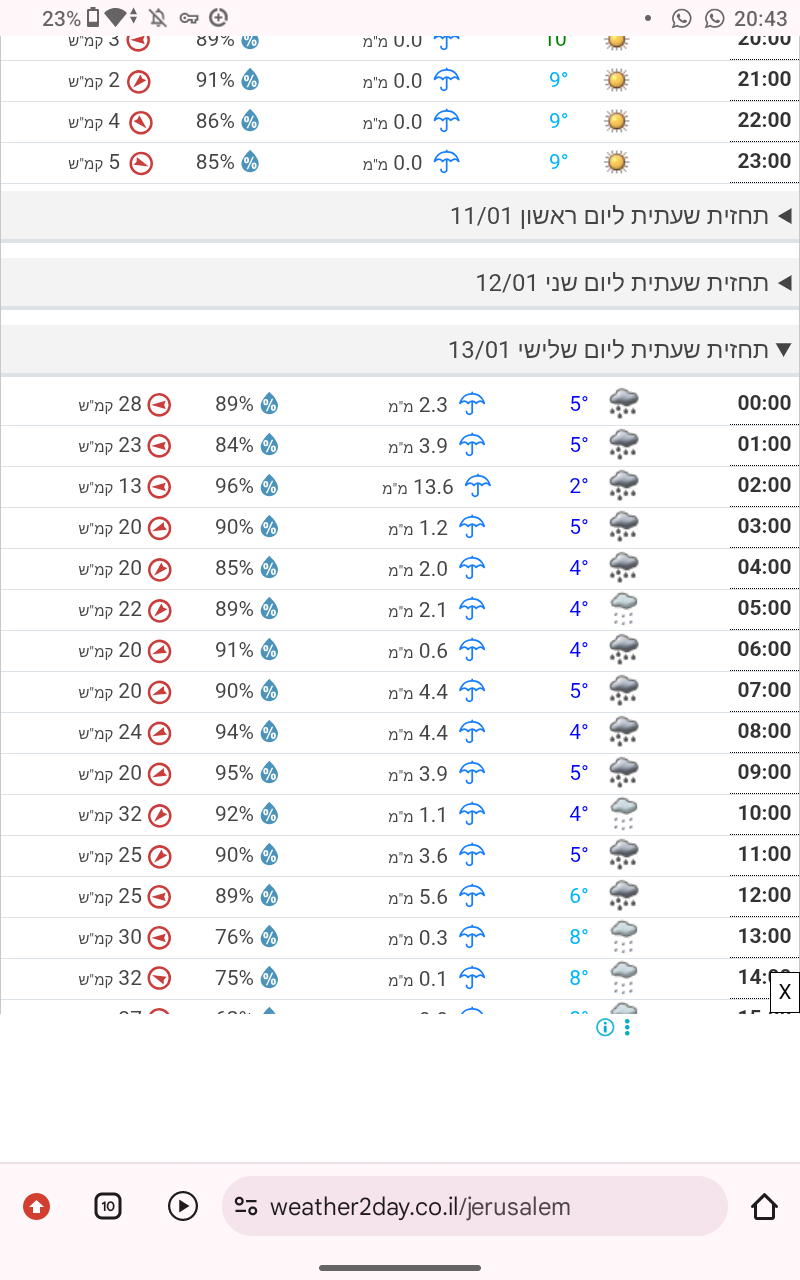Tap the play button in browser toolbar

182,1206
